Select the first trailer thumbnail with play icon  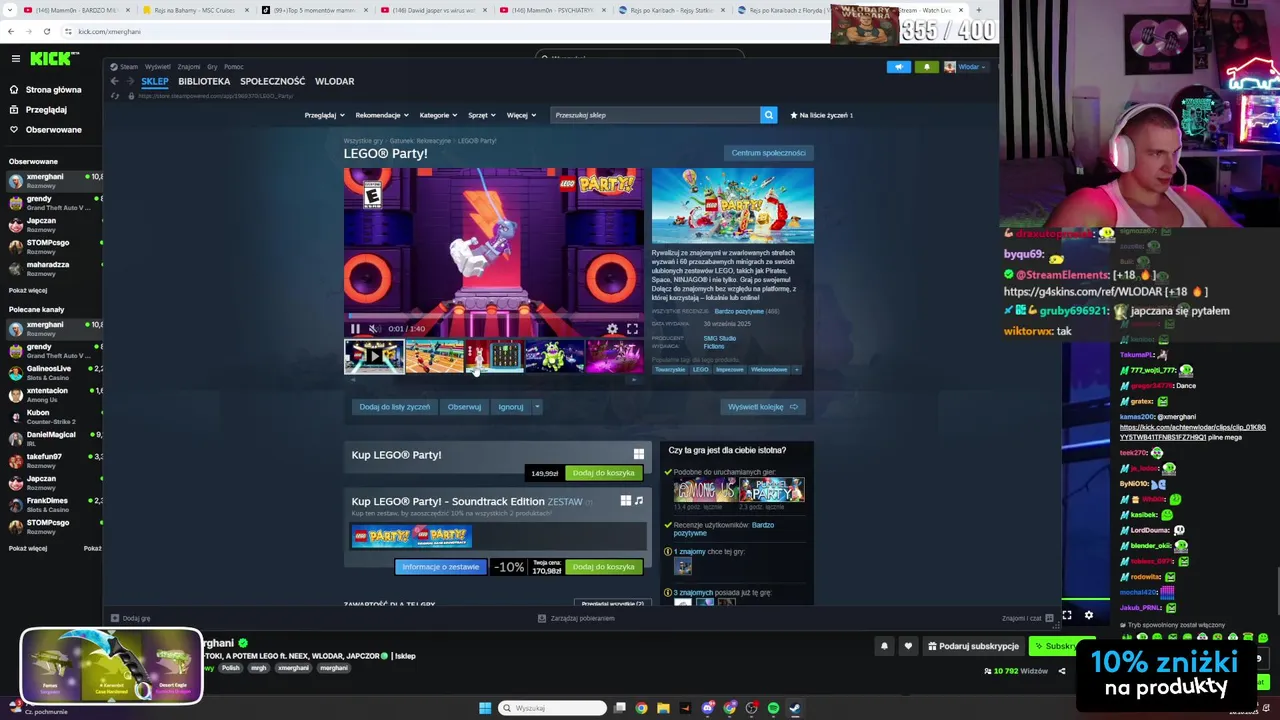pos(374,356)
